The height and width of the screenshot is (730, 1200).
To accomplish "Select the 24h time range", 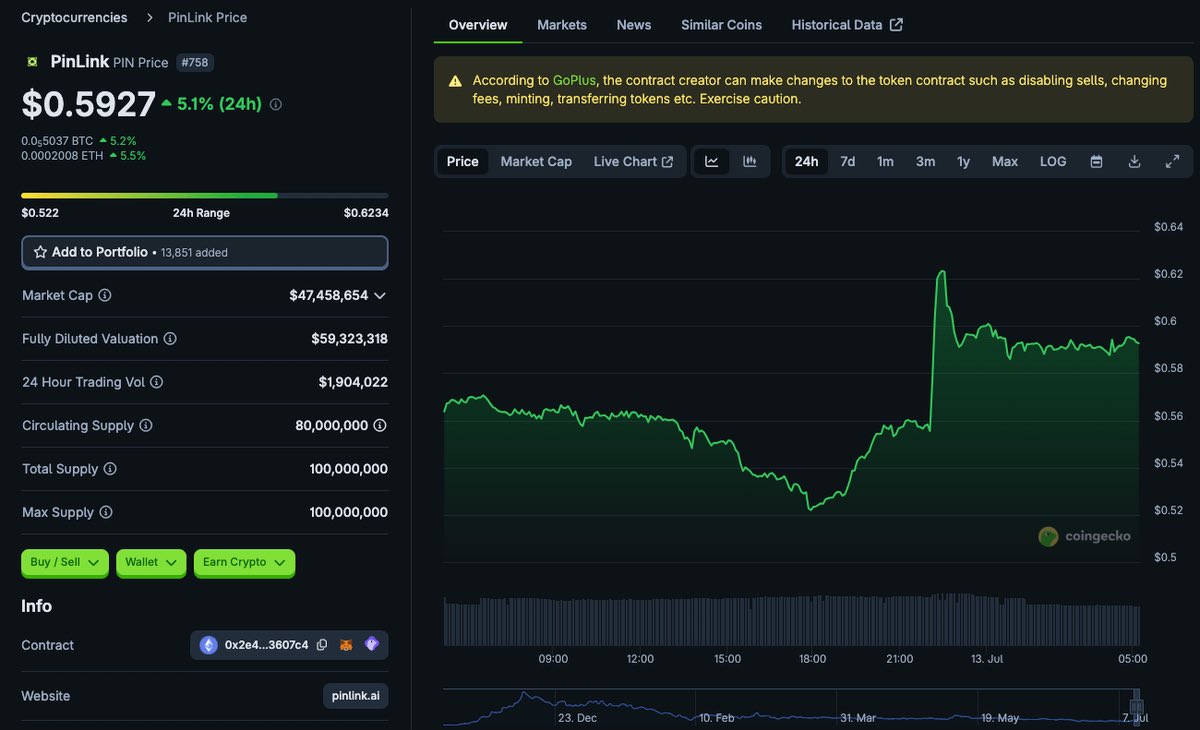I will pyautogui.click(x=807, y=161).
